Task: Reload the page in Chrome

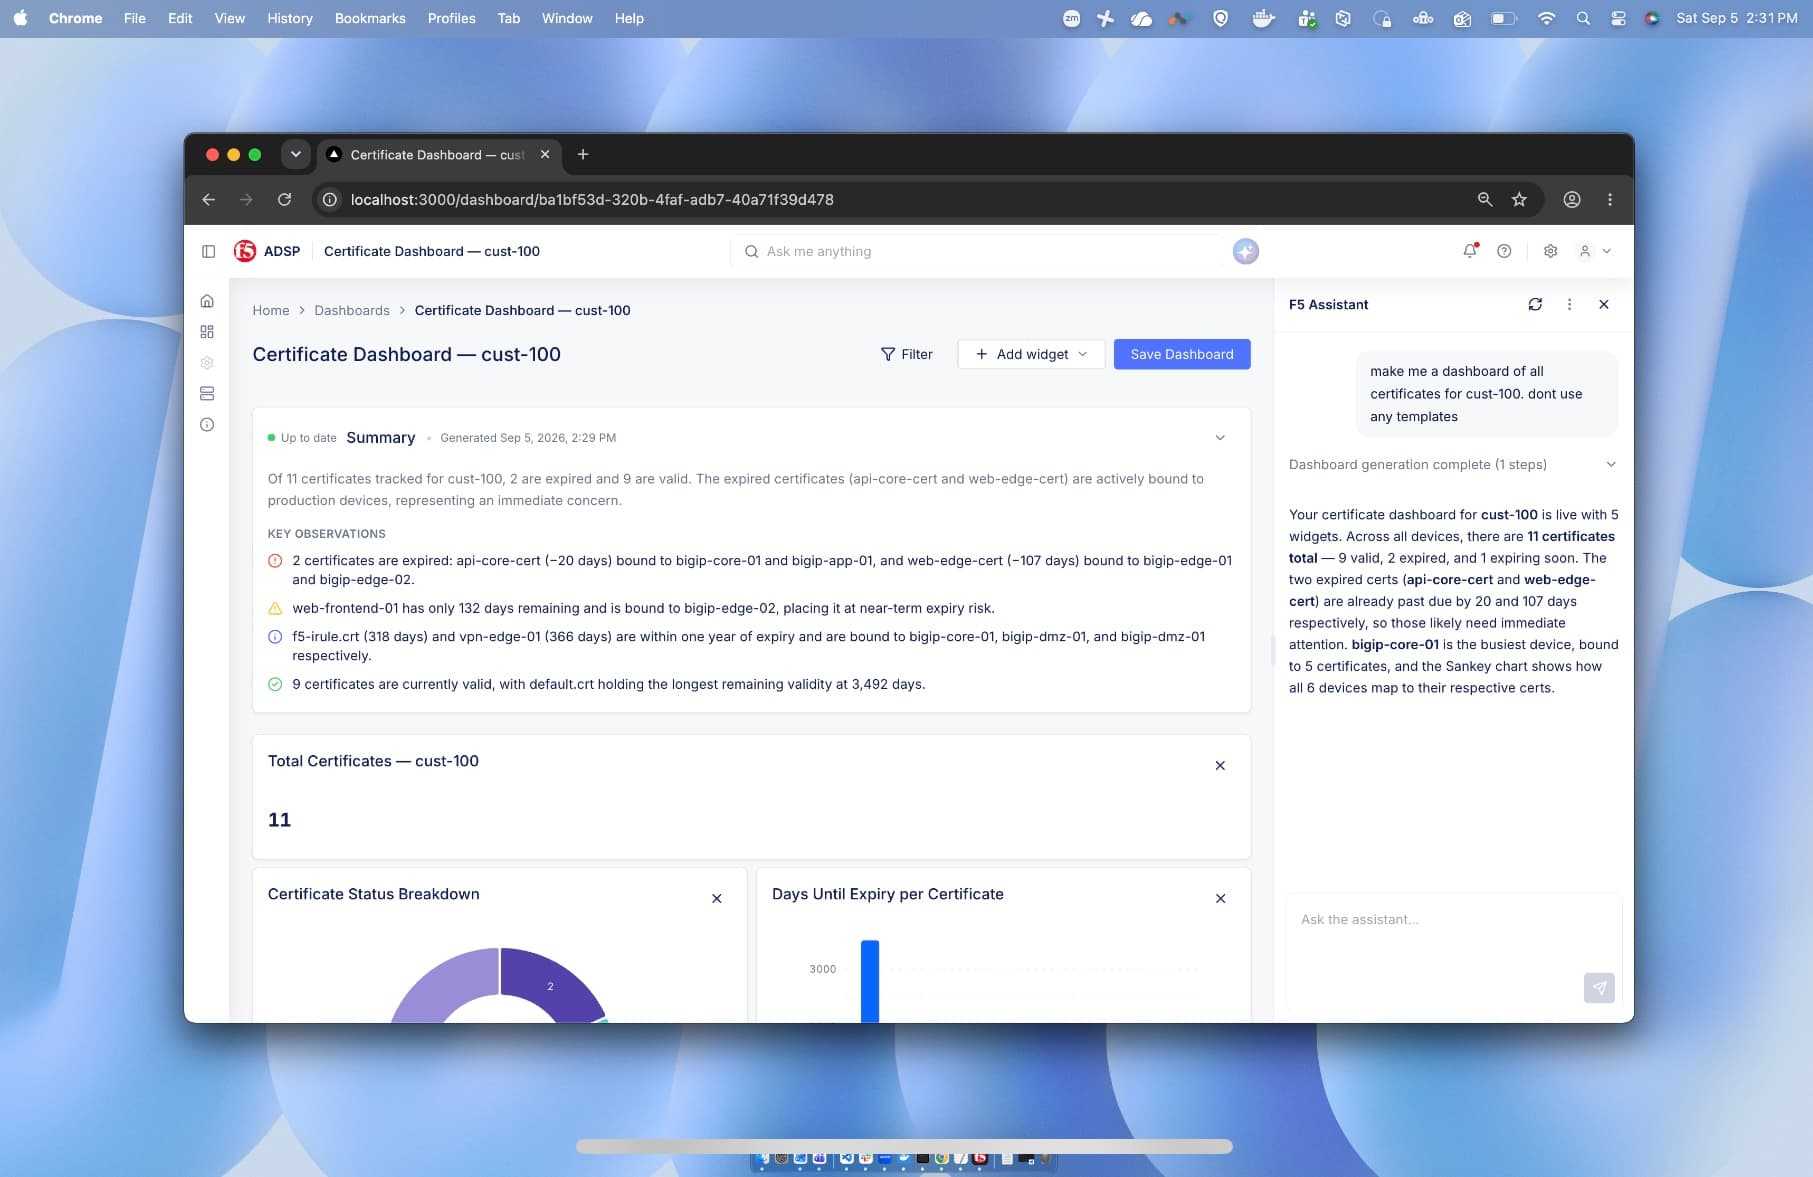Action: point(284,199)
